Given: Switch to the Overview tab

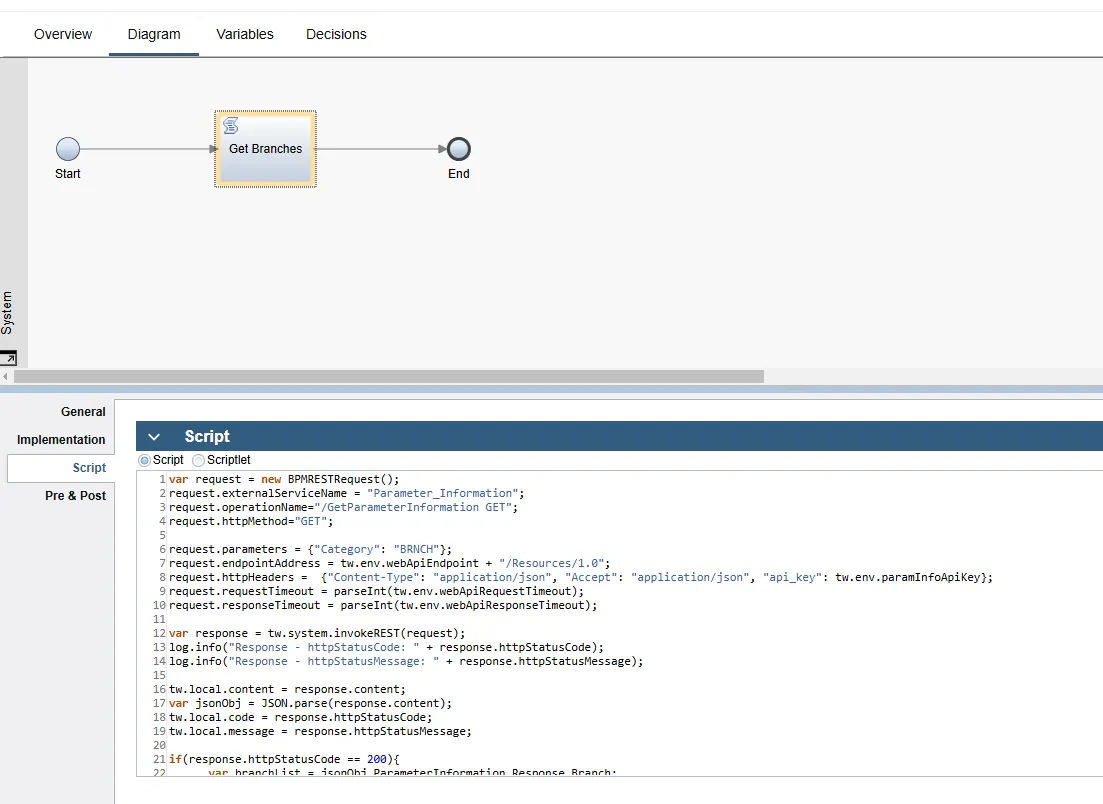Looking at the screenshot, I should click(62, 34).
